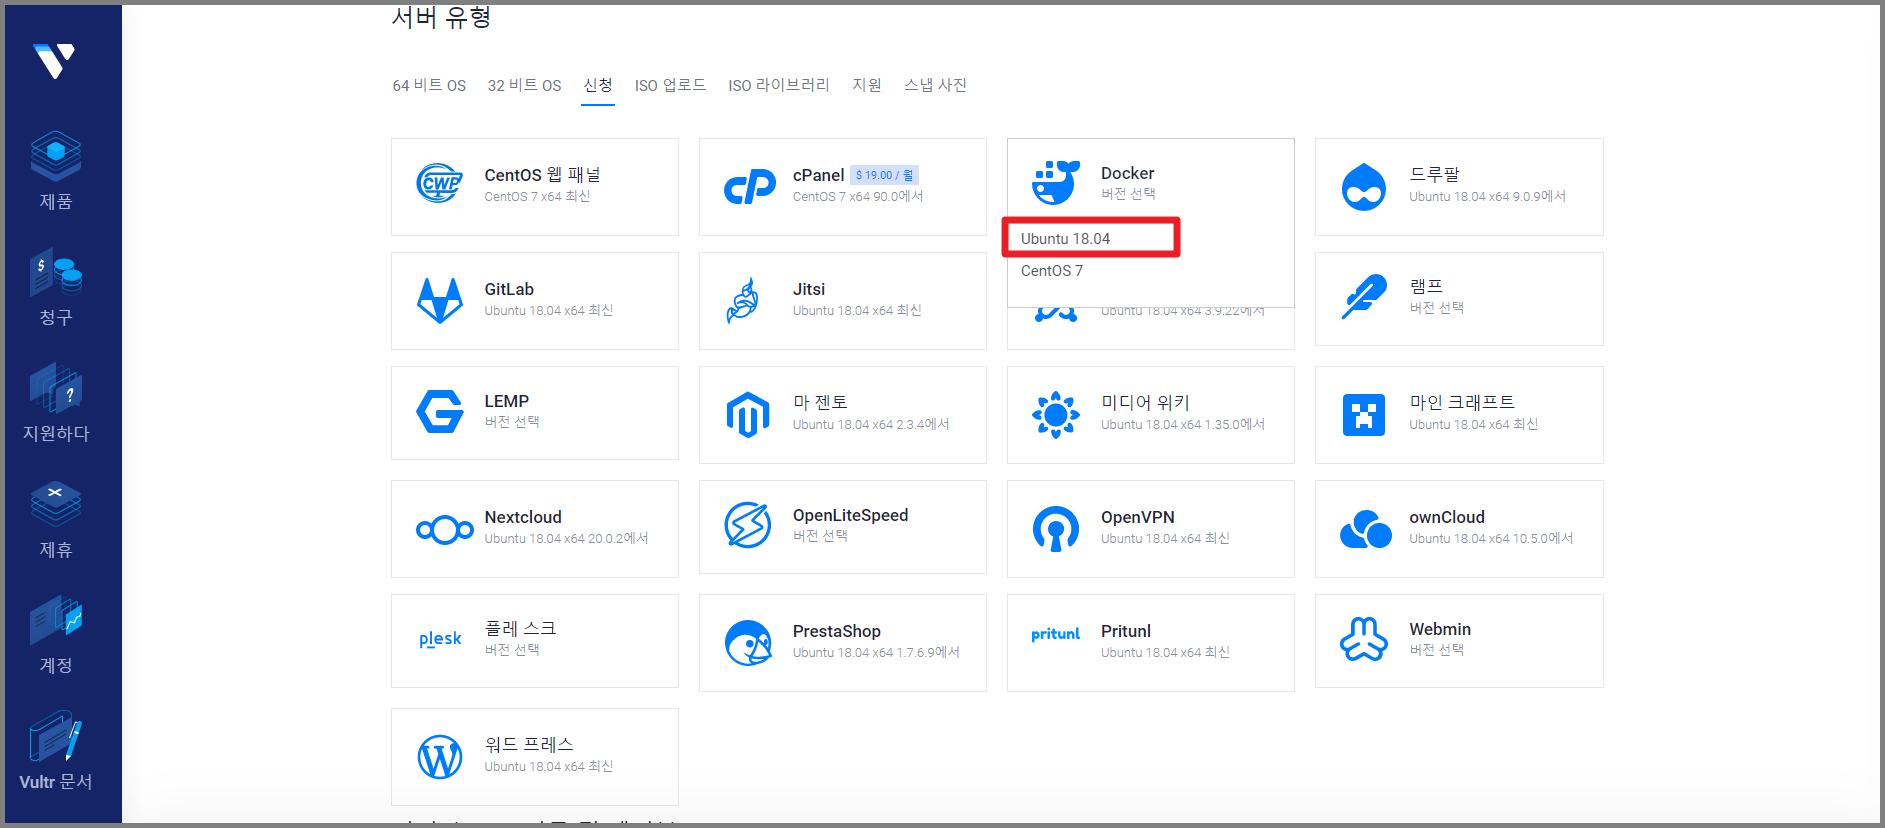The height and width of the screenshot is (828, 1885).
Task: Select the Magento logo icon
Action: point(748,414)
